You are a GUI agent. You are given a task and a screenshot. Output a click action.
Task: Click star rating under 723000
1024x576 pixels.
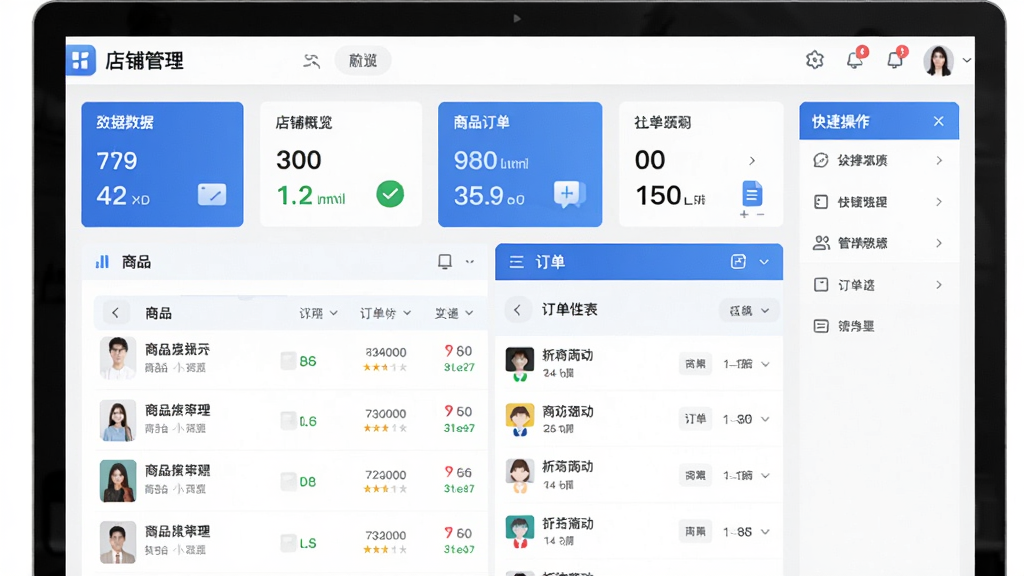(x=385, y=488)
